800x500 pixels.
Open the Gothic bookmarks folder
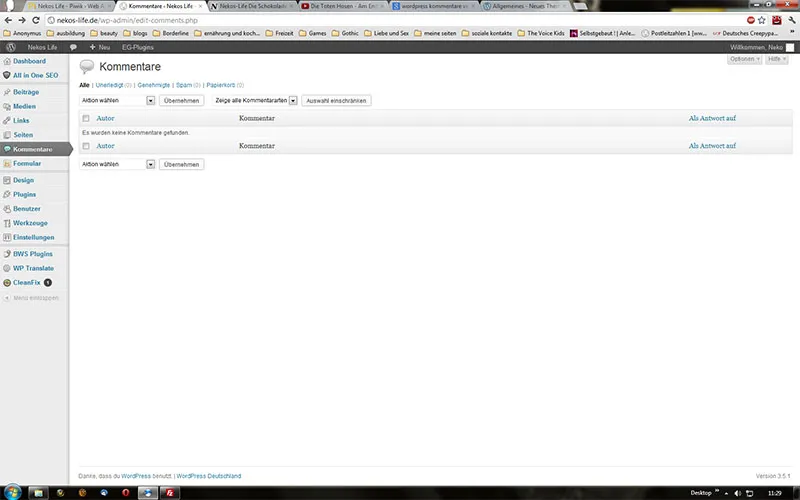click(345, 33)
